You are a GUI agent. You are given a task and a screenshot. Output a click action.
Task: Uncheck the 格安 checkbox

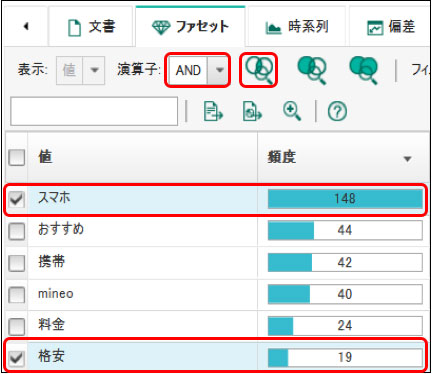(17, 358)
